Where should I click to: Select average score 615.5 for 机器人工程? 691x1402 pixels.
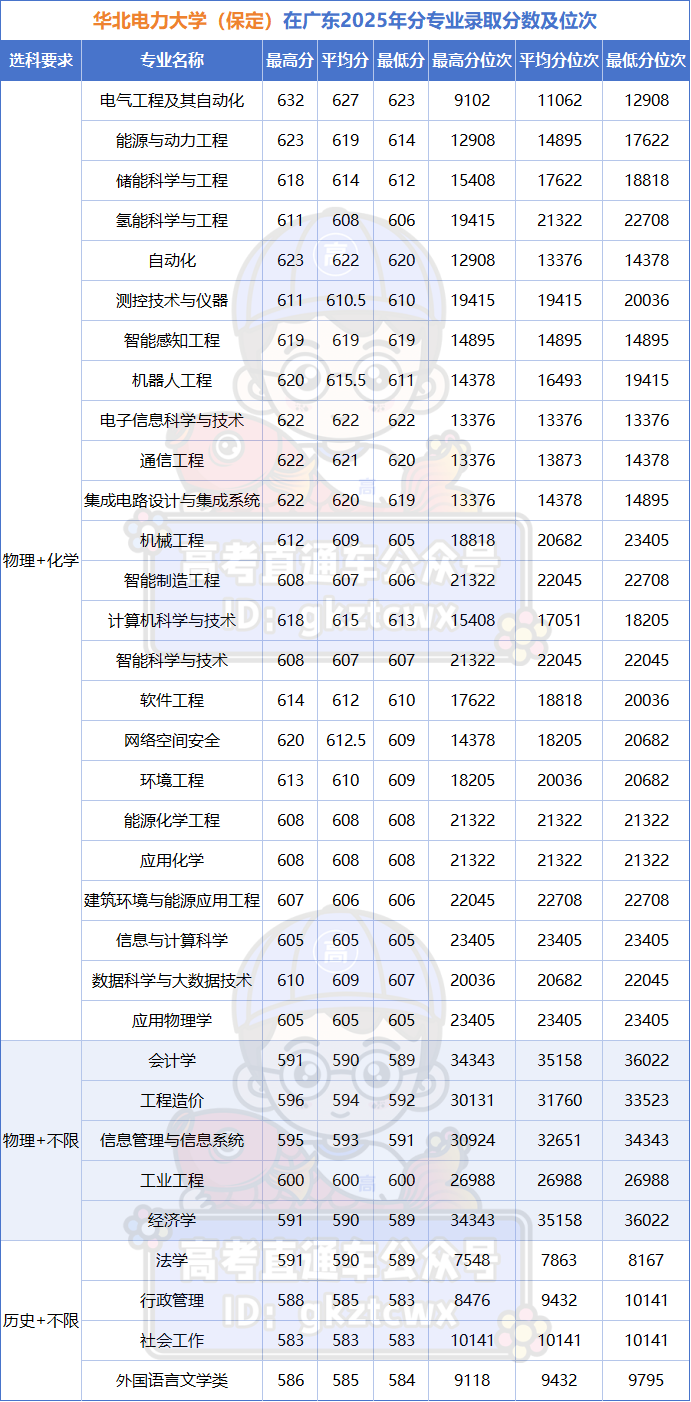[x=346, y=380]
